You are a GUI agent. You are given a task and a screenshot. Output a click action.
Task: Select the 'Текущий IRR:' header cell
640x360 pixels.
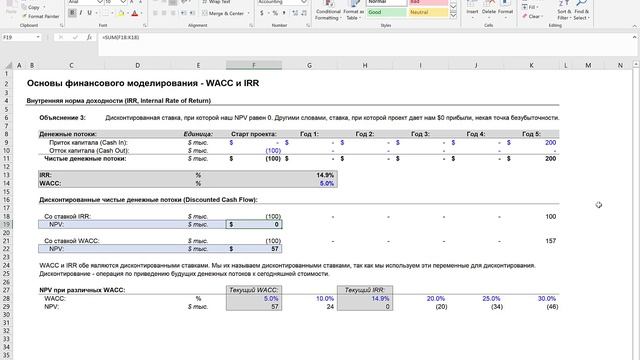coord(365,290)
